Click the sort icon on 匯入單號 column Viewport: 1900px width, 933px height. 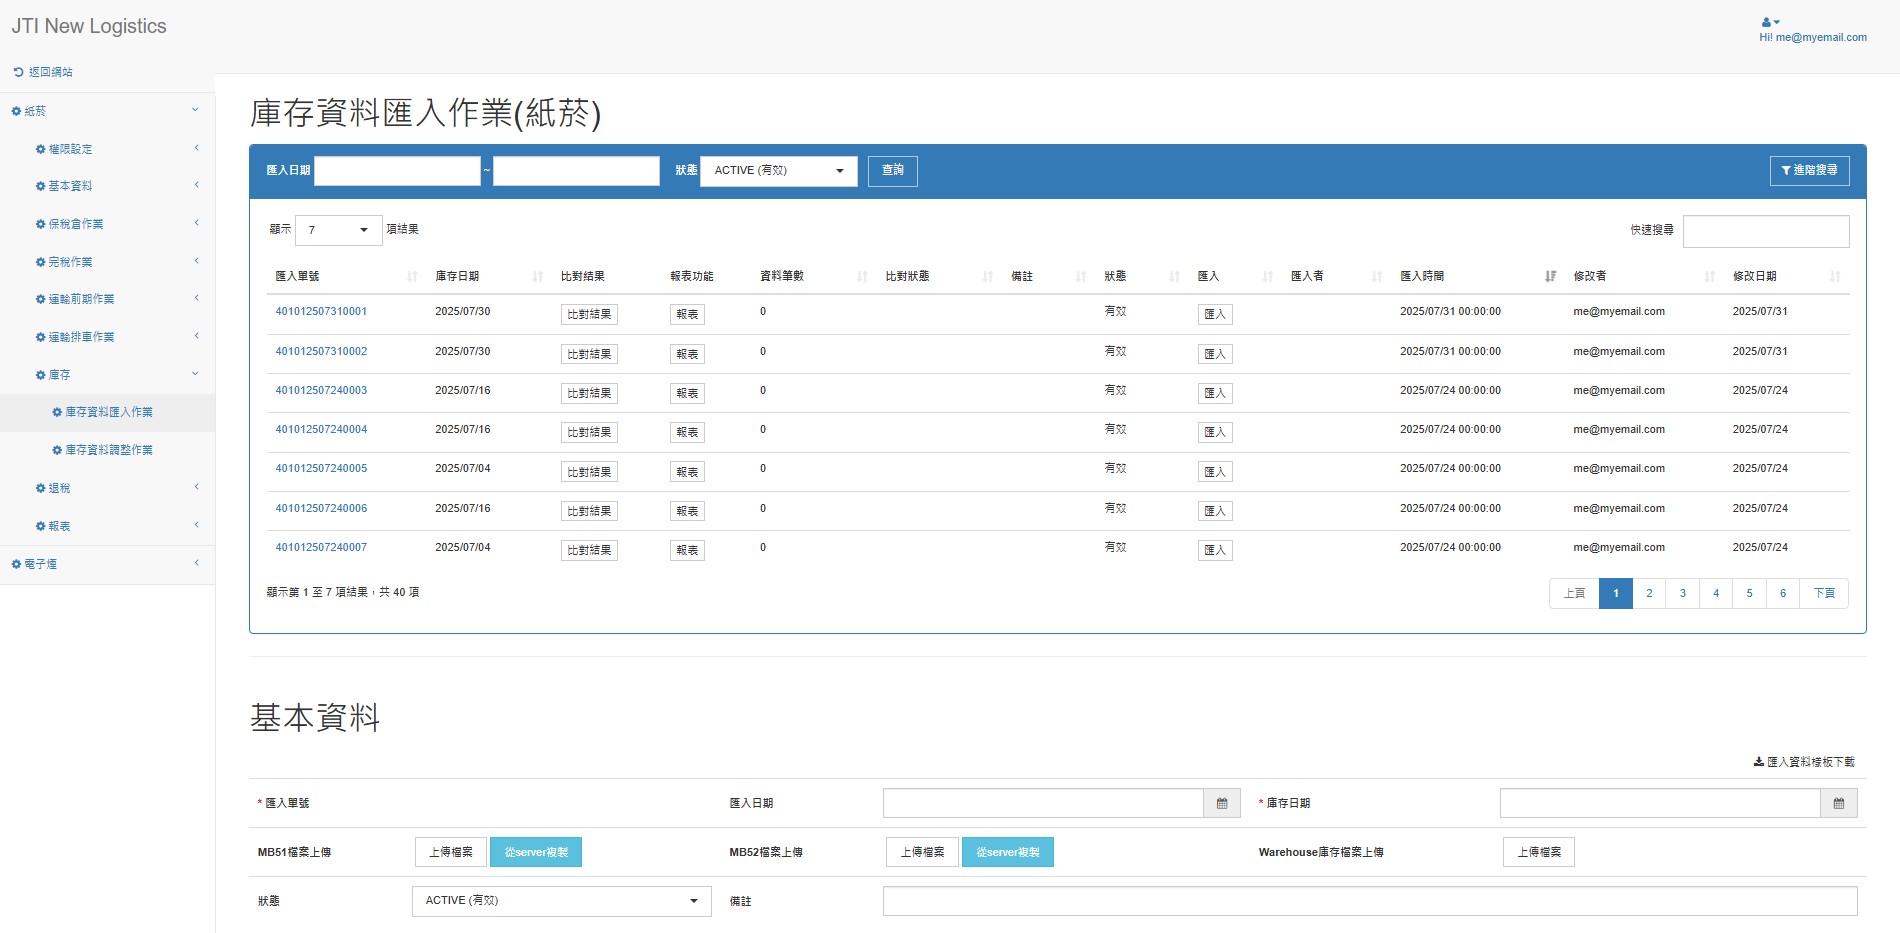tap(412, 276)
